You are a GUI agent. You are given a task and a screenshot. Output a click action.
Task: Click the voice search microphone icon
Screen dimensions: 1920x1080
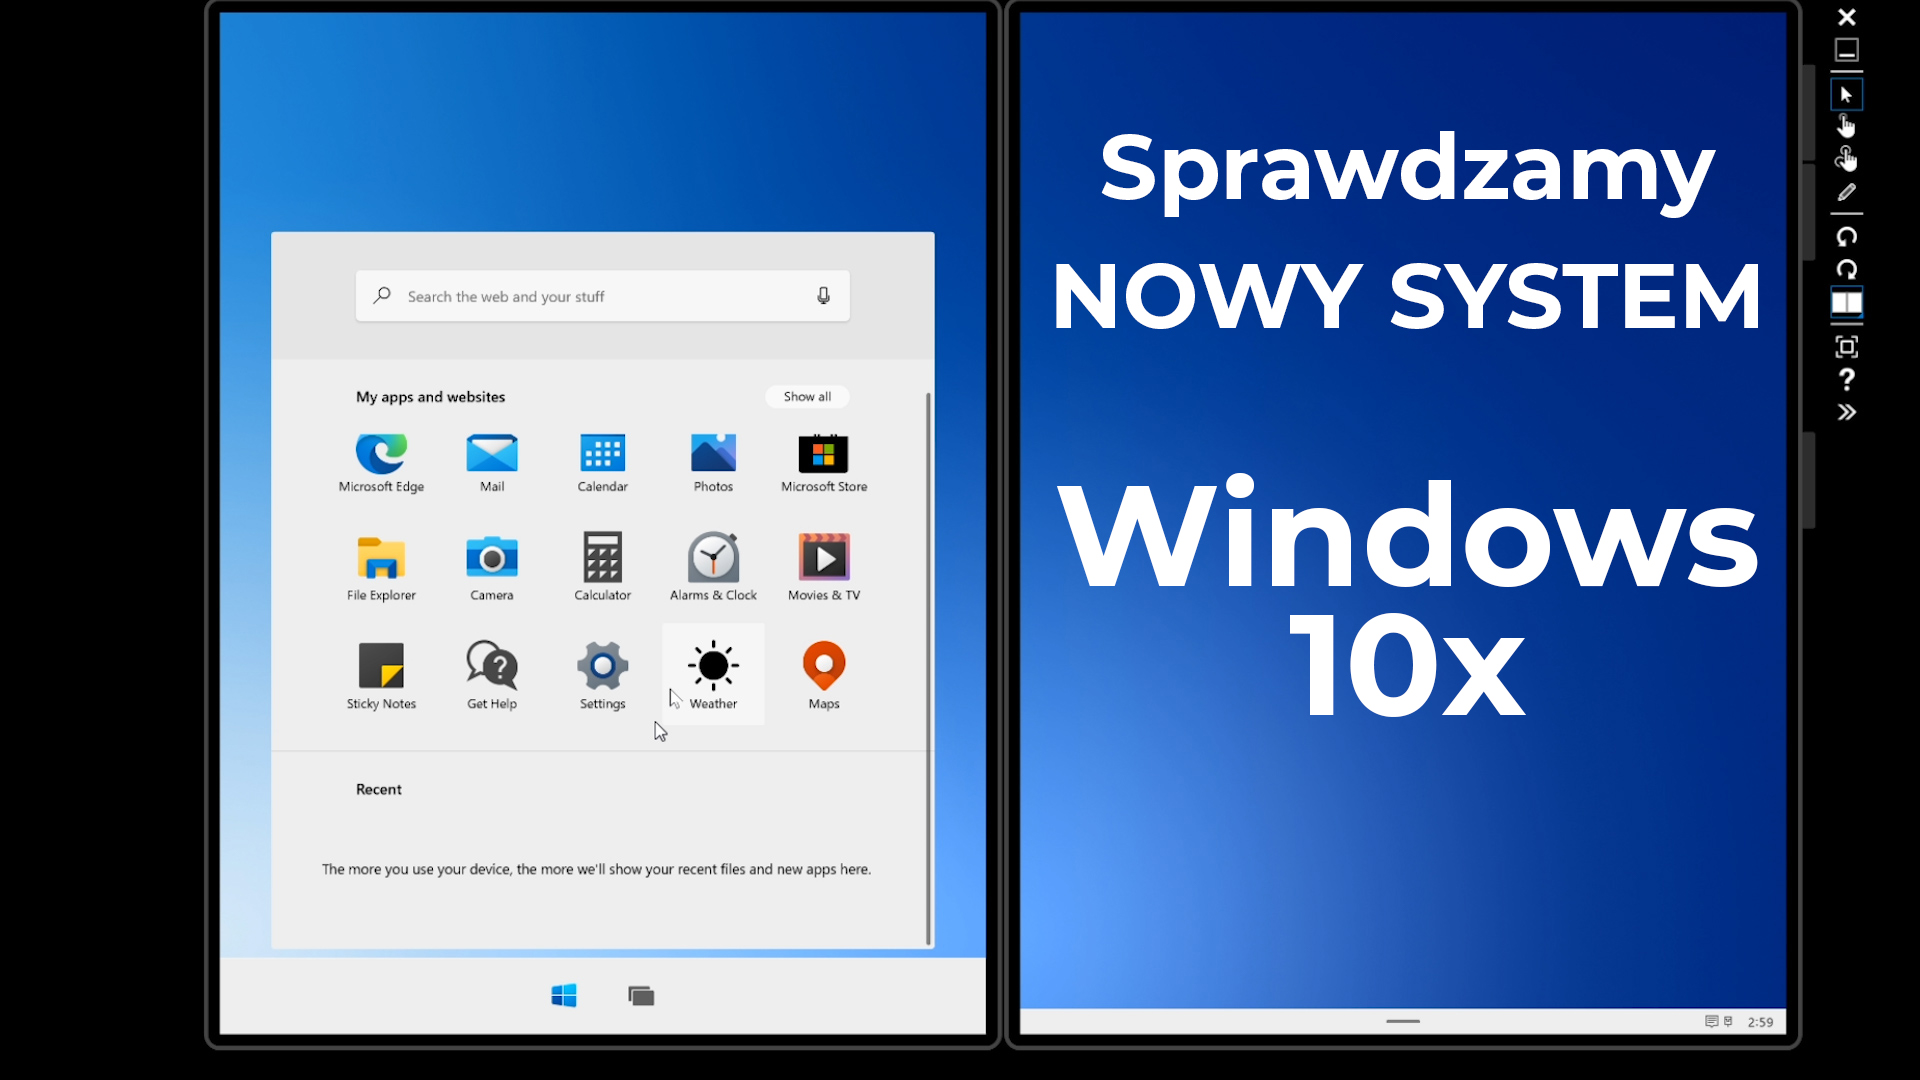tap(823, 296)
